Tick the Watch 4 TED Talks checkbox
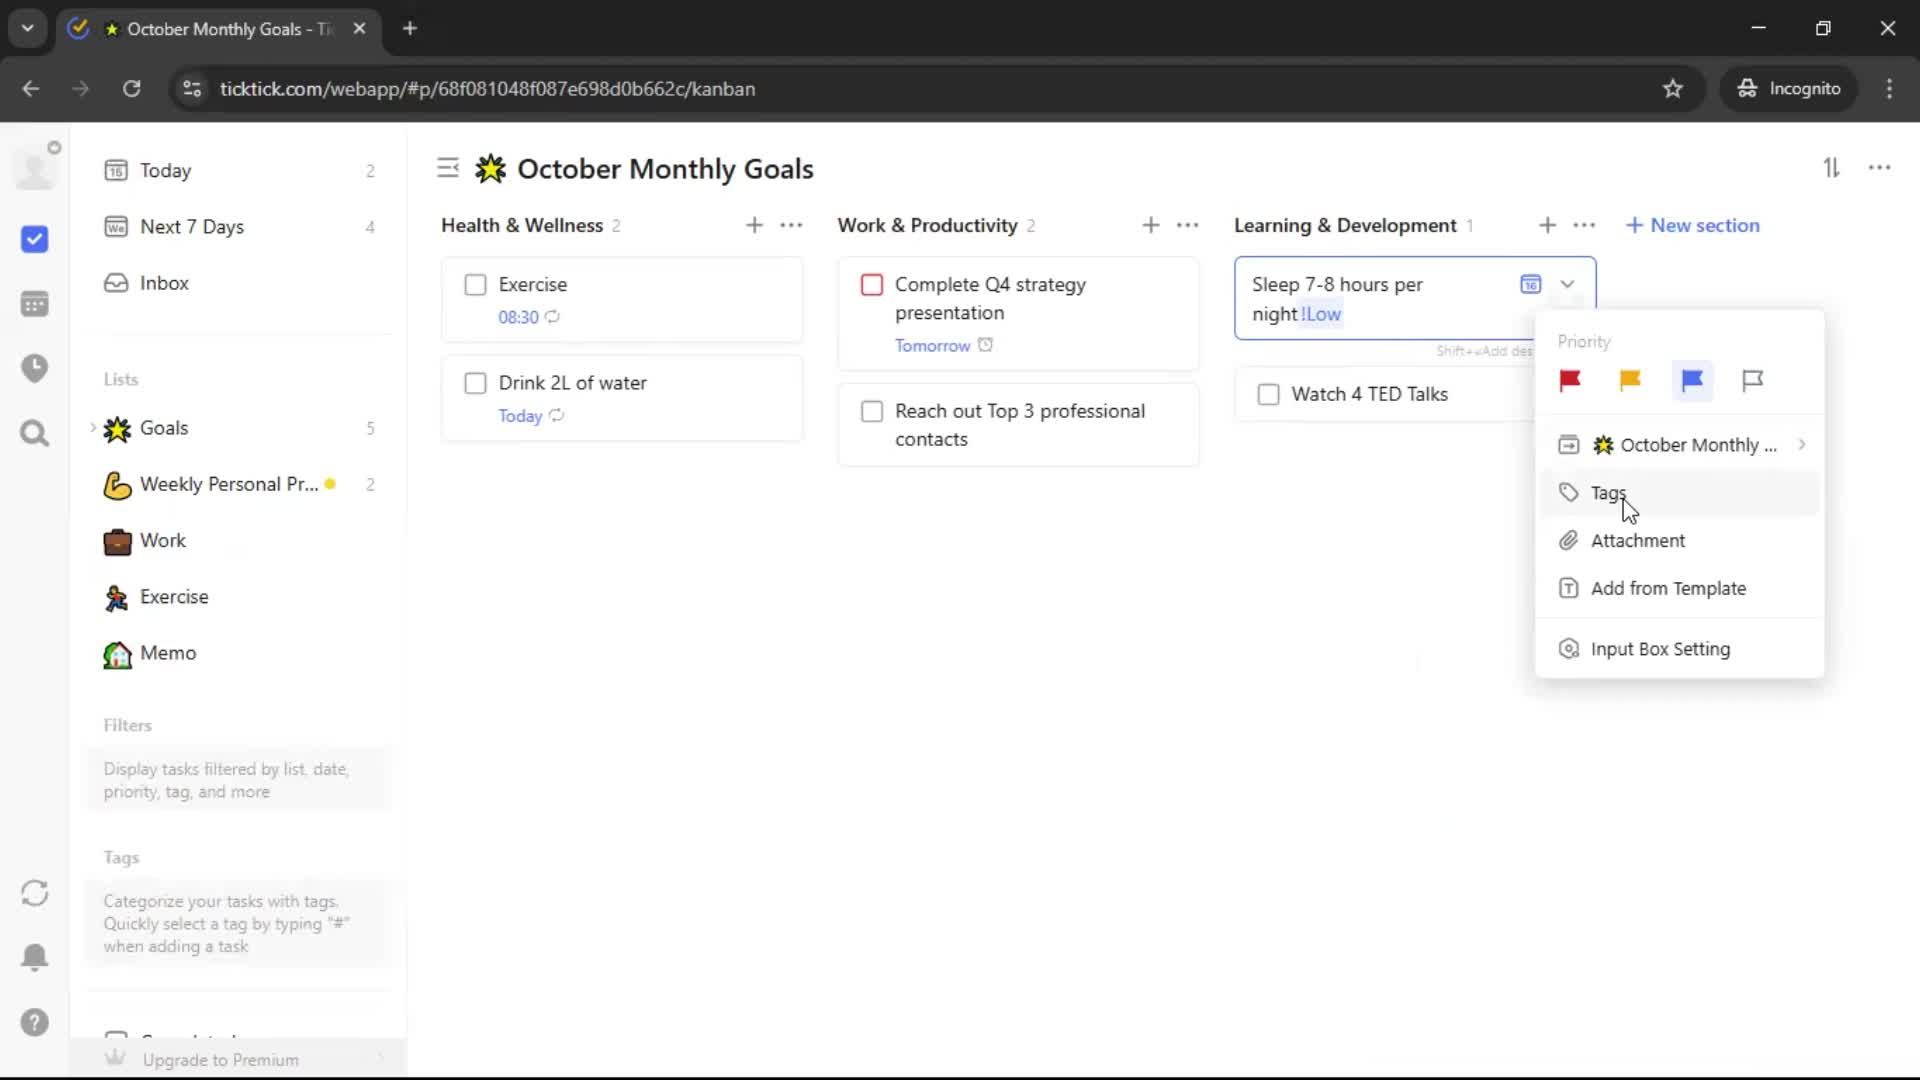Image resolution: width=1920 pixels, height=1080 pixels. [1268, 394]
